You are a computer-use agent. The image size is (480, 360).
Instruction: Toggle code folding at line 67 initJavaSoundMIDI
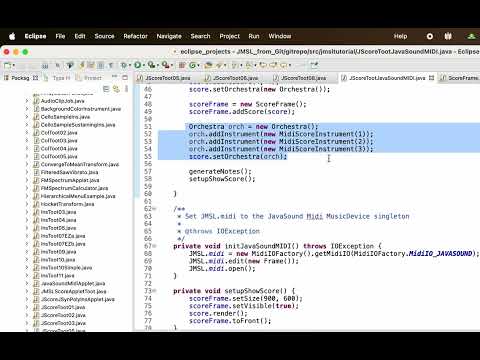pyautogui.click(x=155, y=246)
